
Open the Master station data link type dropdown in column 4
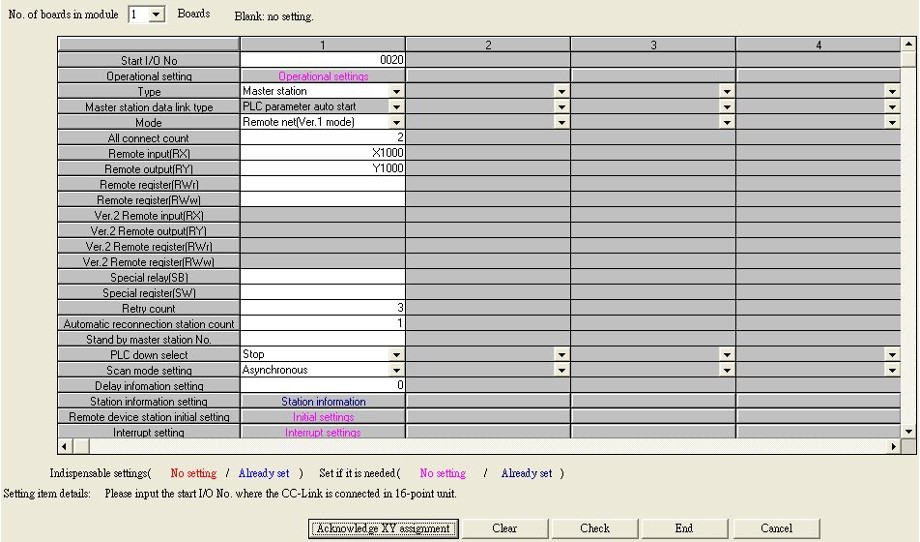[x=892, y=107]
